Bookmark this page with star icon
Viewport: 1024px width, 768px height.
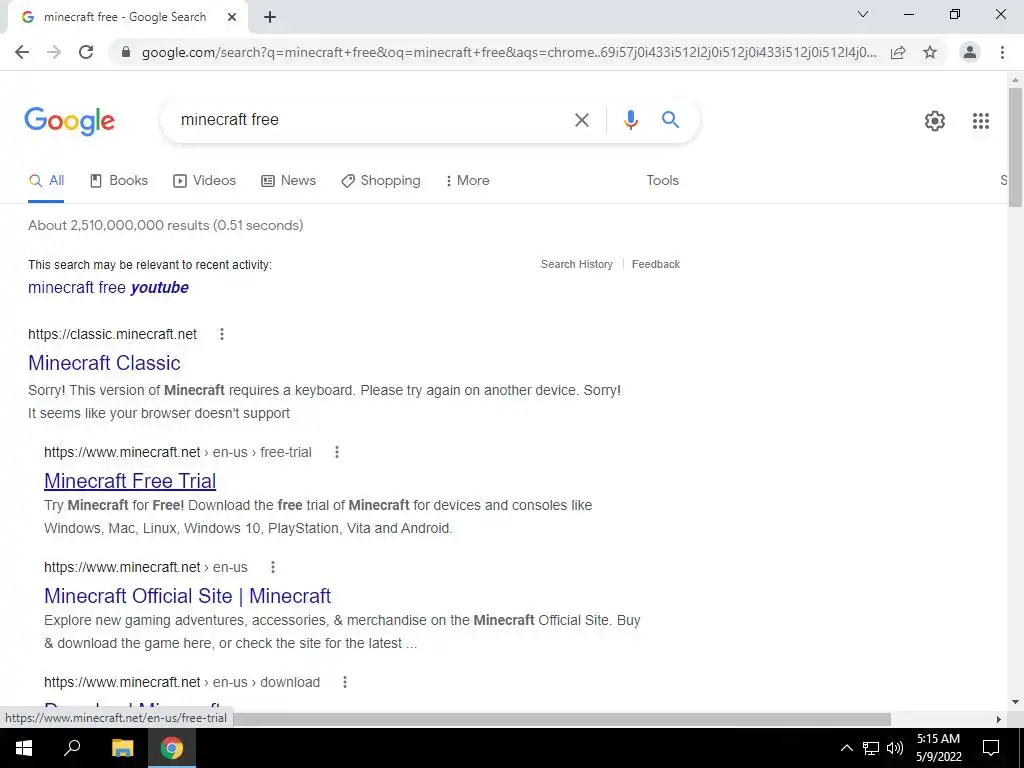929,52
